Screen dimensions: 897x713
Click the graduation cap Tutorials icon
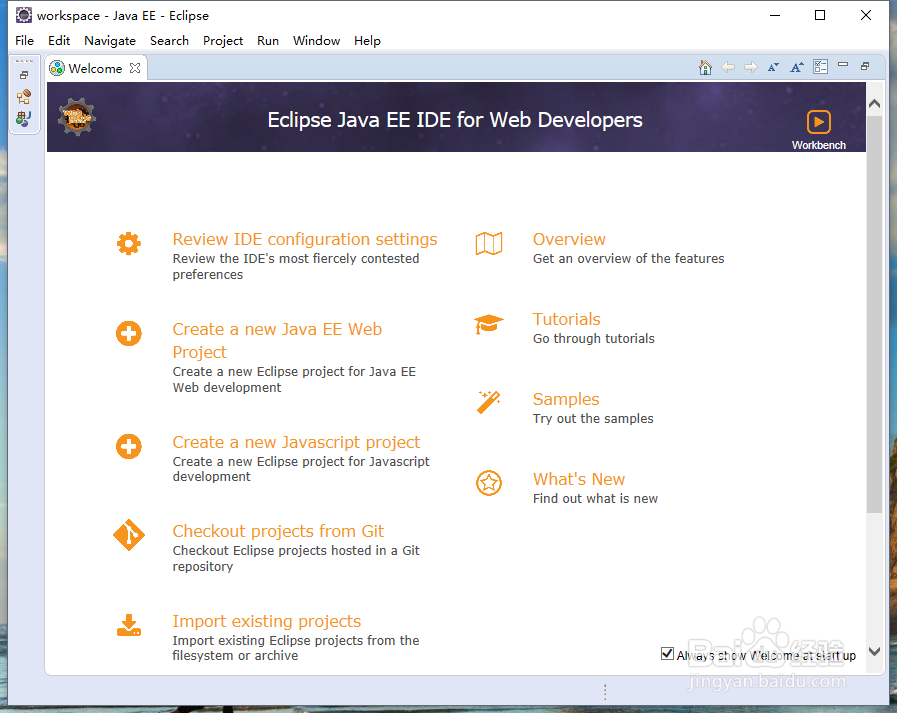[x=489, y=324]
